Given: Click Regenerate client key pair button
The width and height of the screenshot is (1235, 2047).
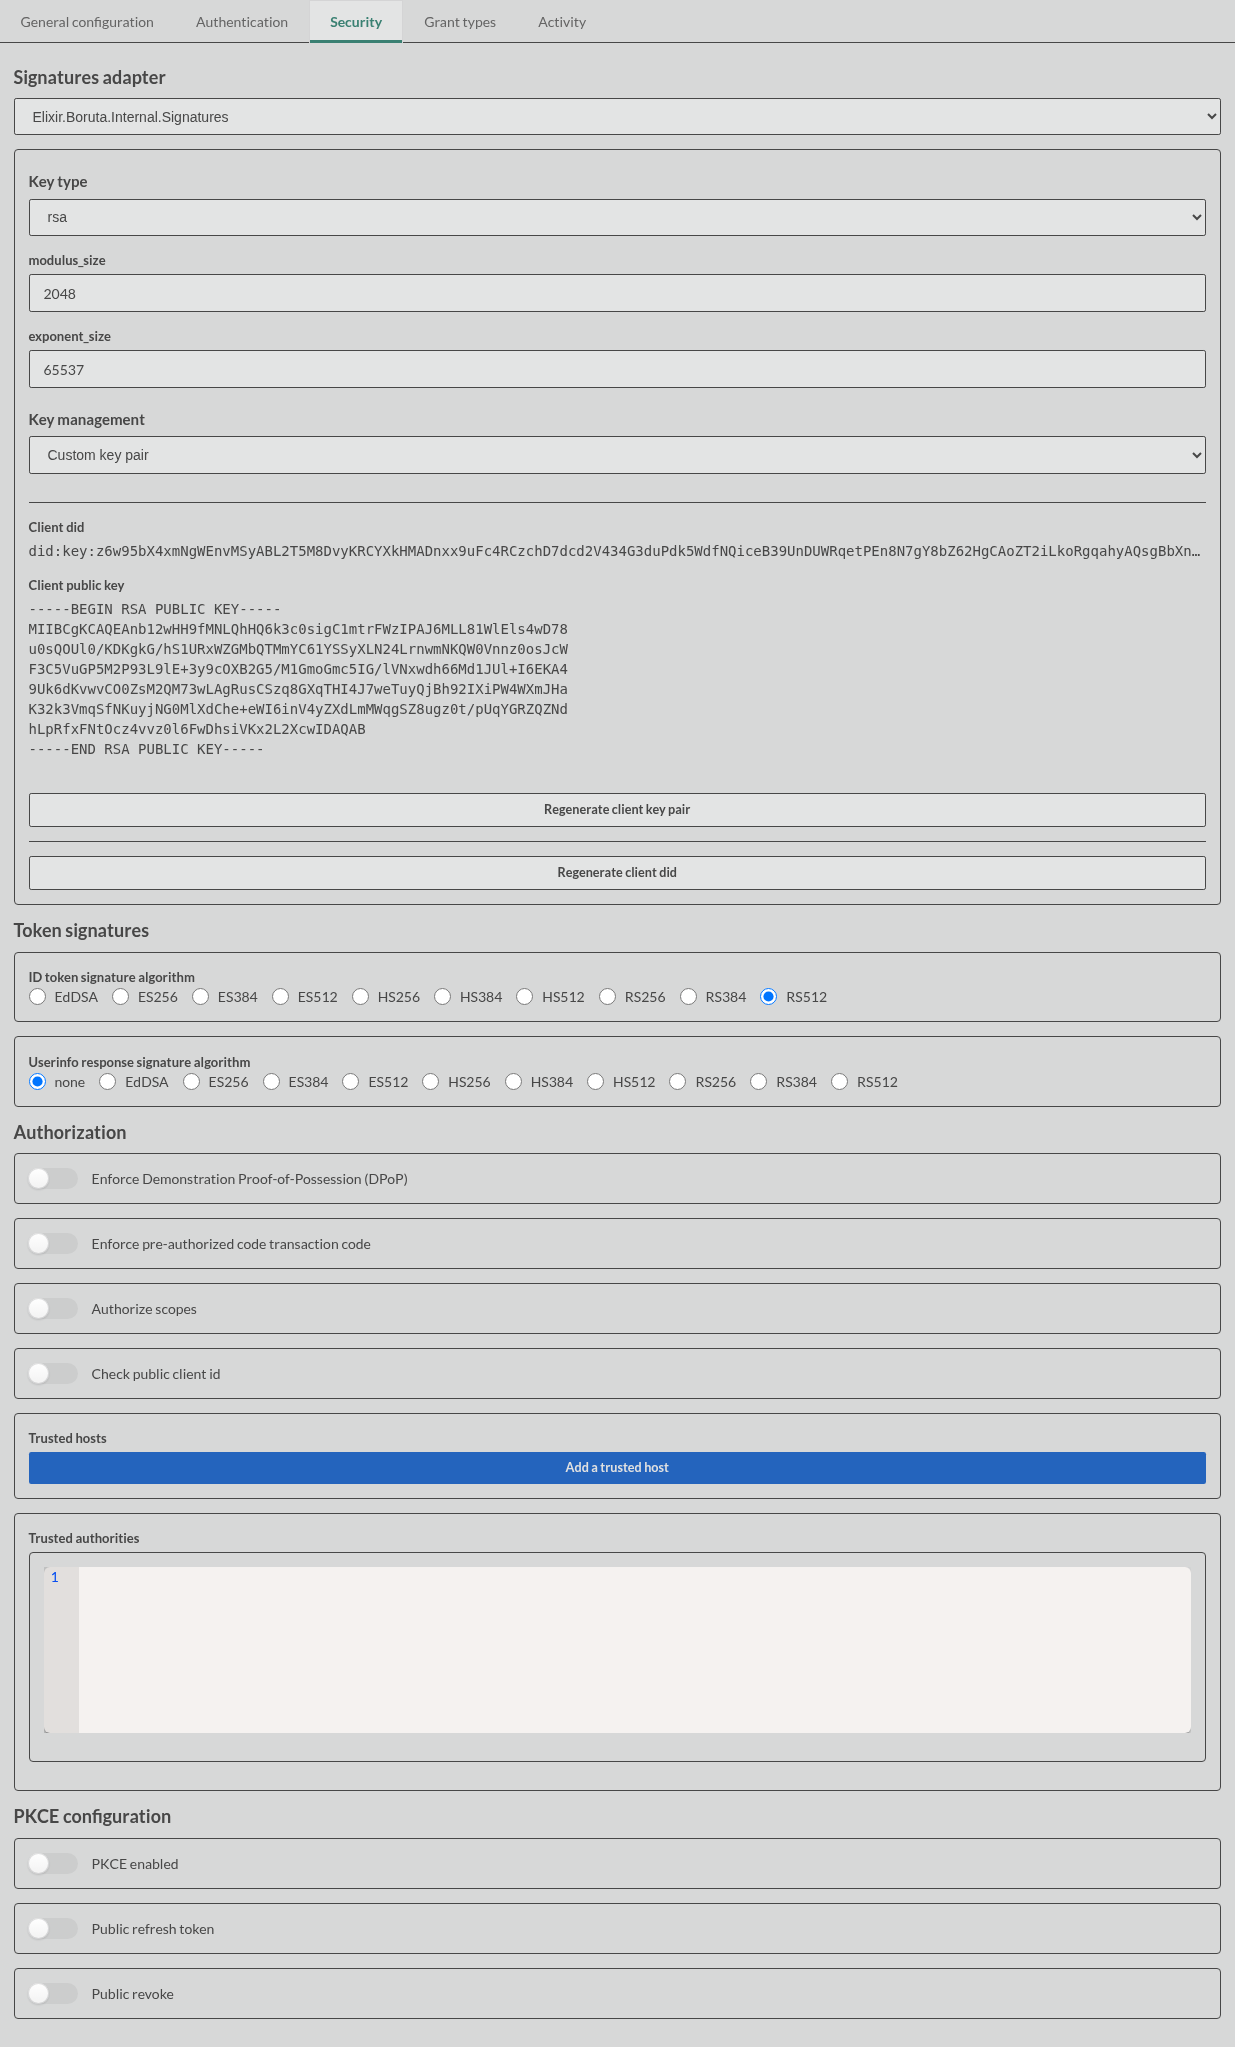Looking at the screenshot, I should point(617,810).
